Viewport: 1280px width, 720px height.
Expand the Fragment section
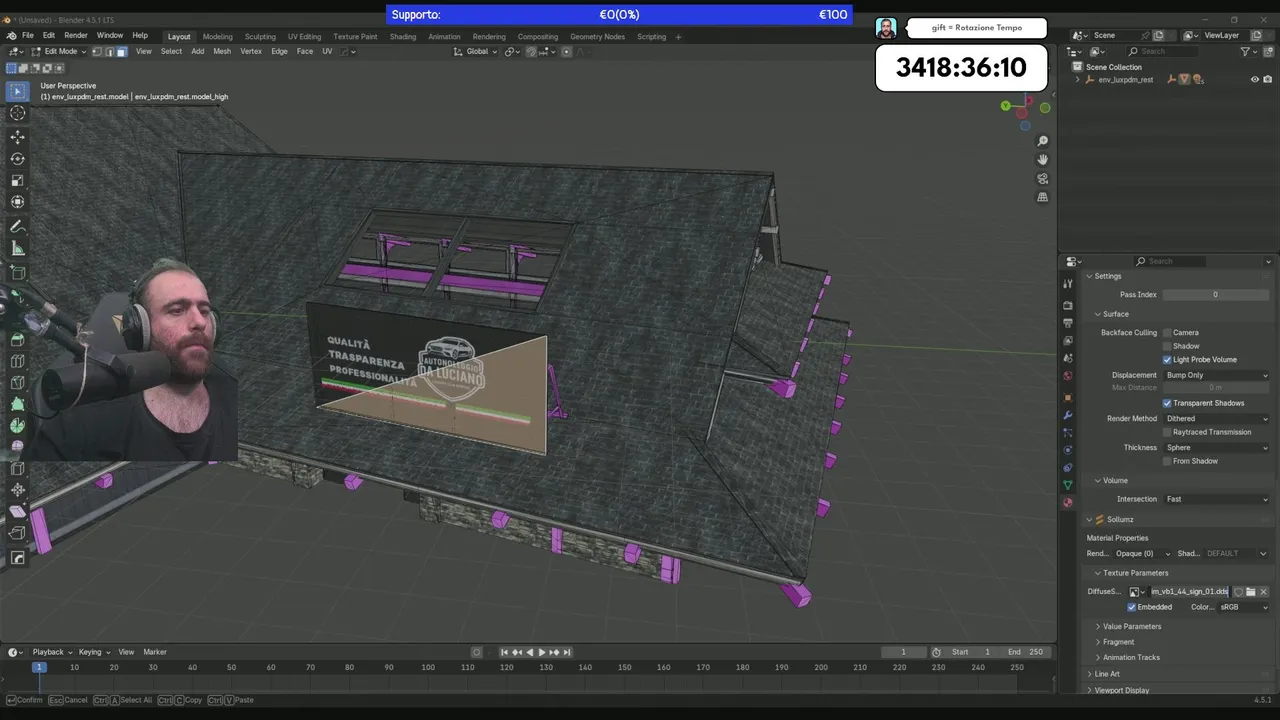[x=1117, y=642]
